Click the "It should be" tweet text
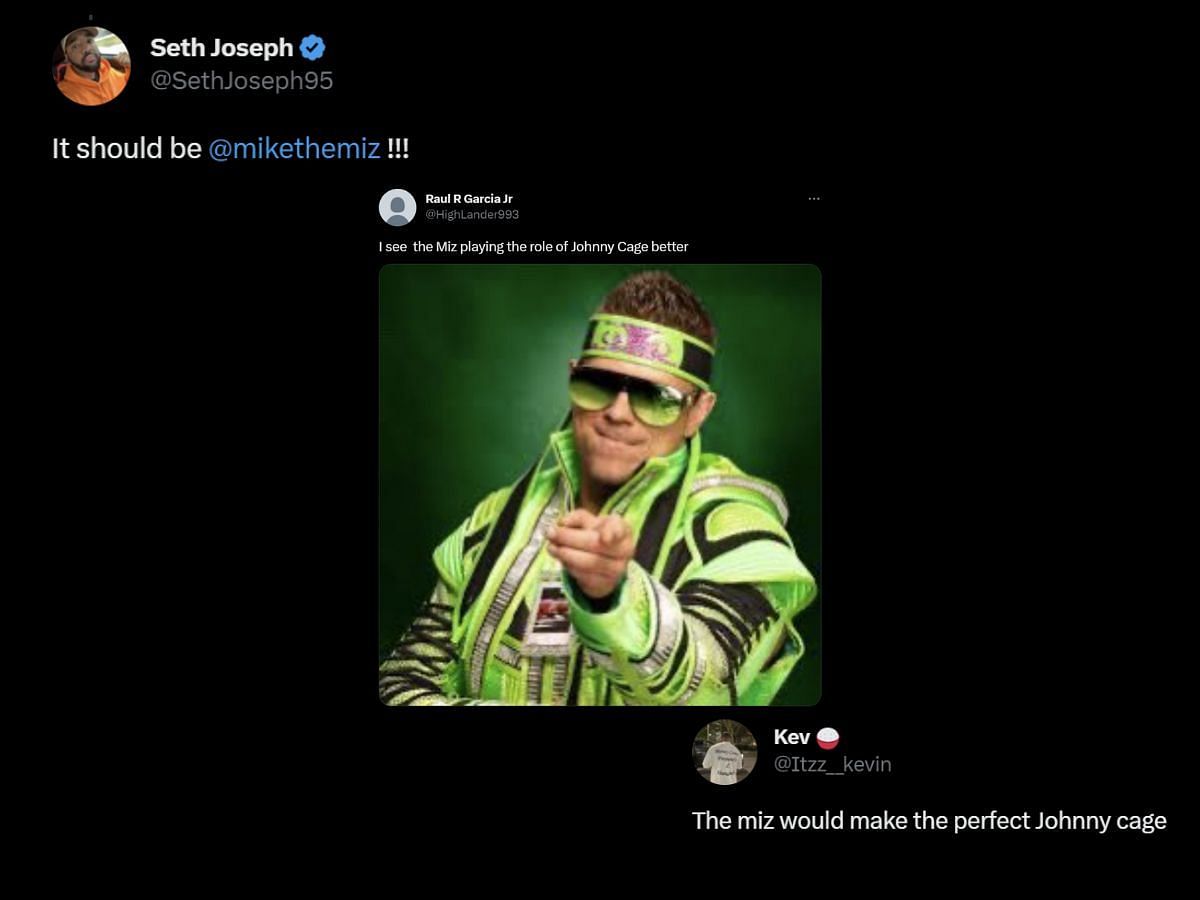The width and height of the screenshot is (1200, 900). pos(127,149)
